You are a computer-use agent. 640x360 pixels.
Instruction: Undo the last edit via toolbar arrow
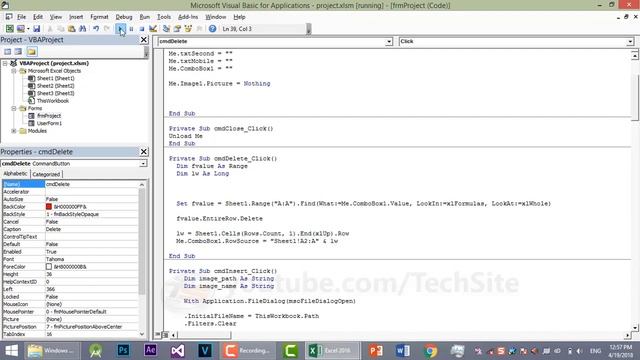(x=96, y=29)
